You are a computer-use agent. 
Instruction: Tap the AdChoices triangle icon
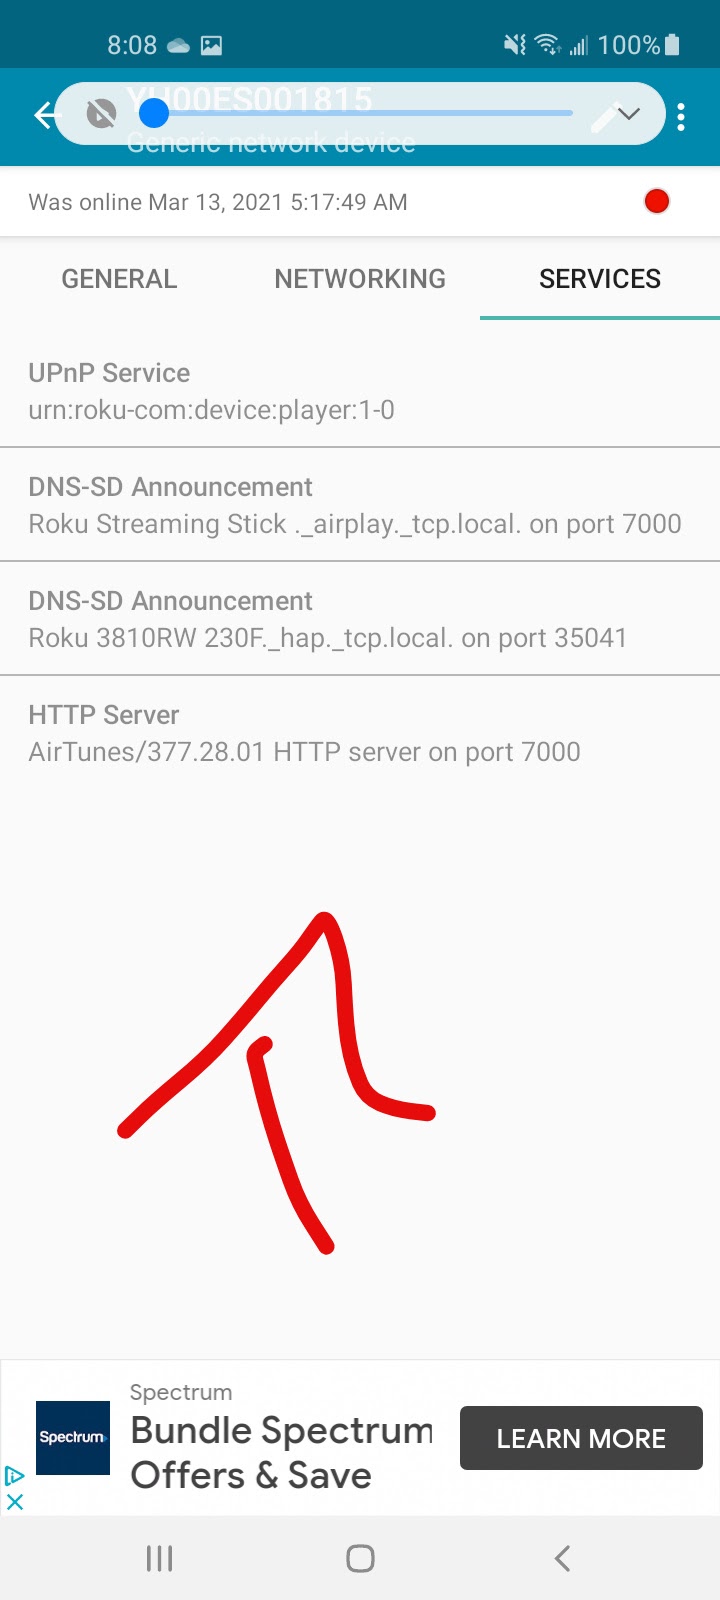[x=14, y=1476]
